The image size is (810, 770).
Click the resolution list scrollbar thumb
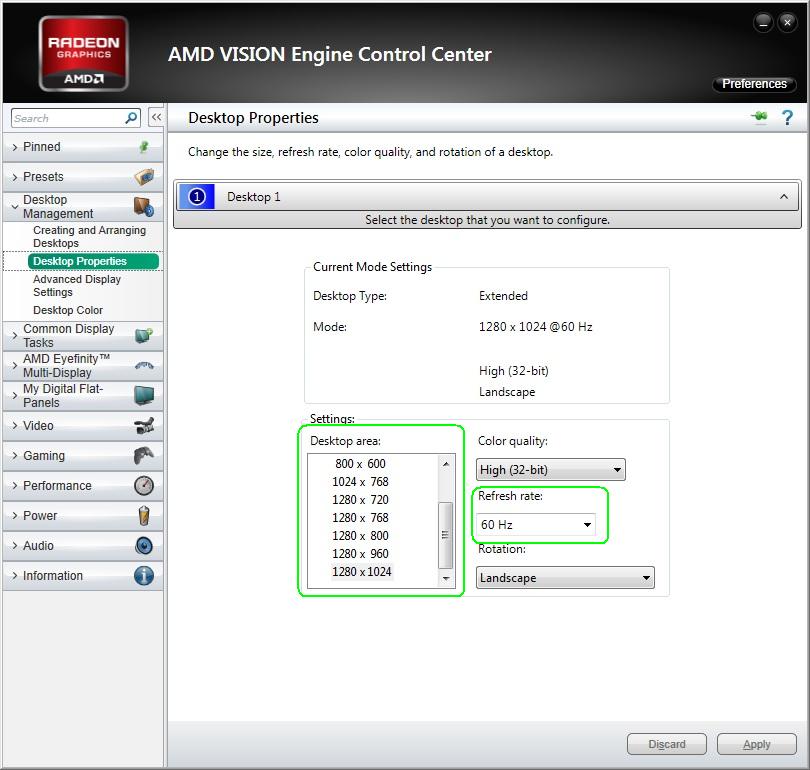tap(445, 535)
